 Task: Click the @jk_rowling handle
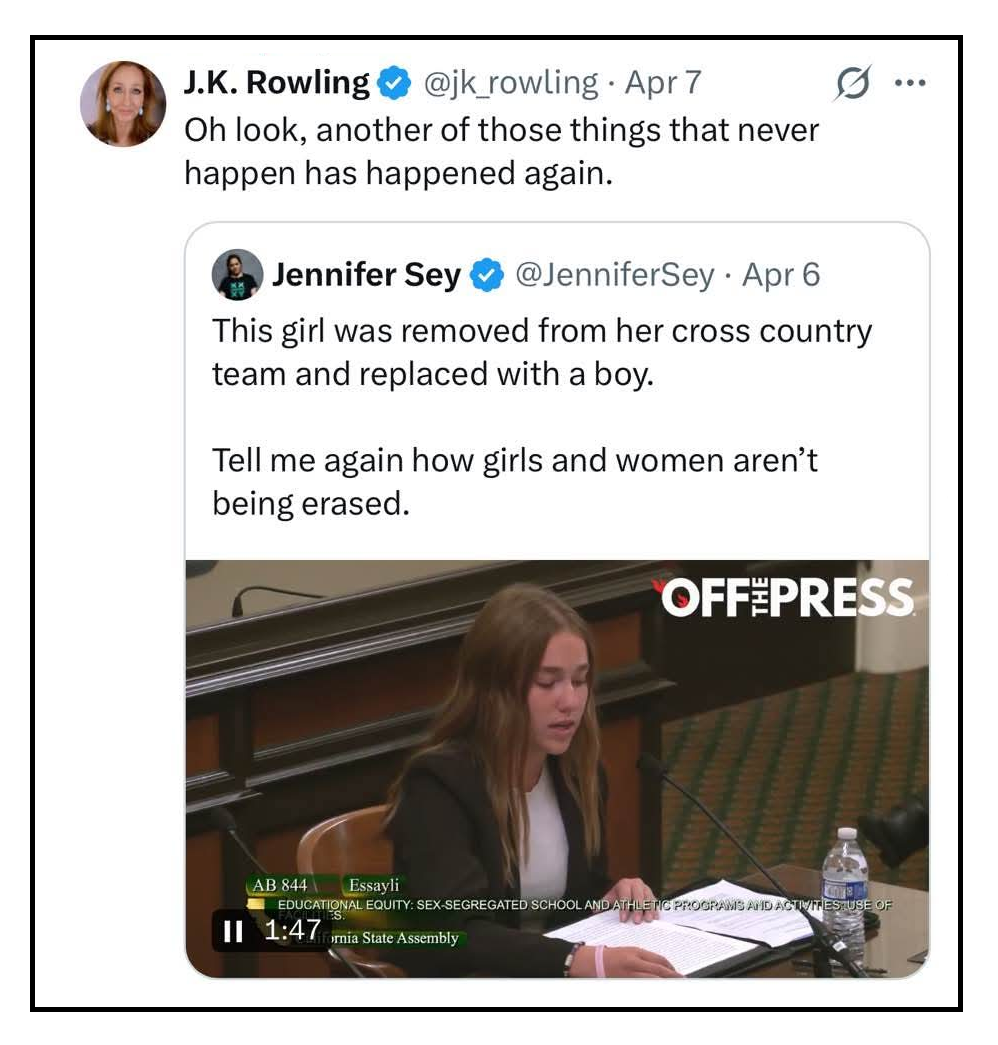point(511,83)
